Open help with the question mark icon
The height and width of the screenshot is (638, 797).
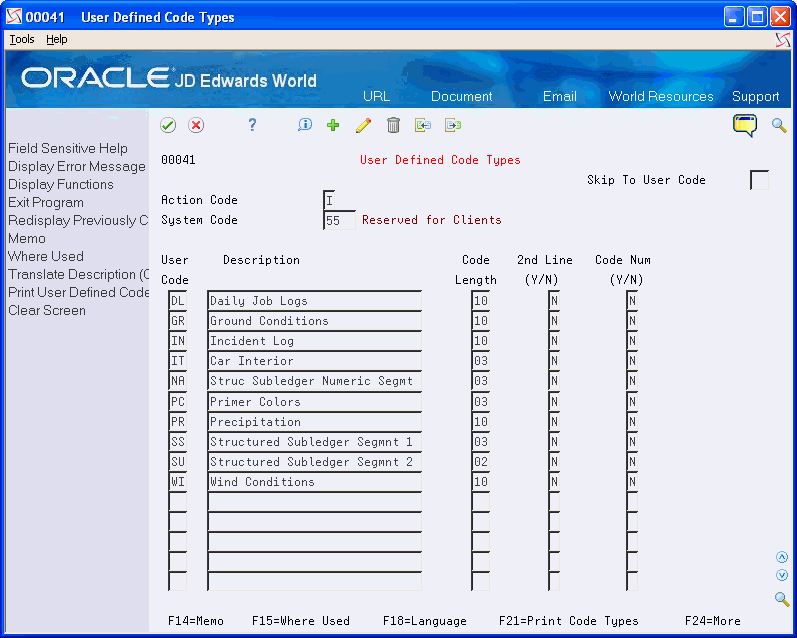[252, 125]
